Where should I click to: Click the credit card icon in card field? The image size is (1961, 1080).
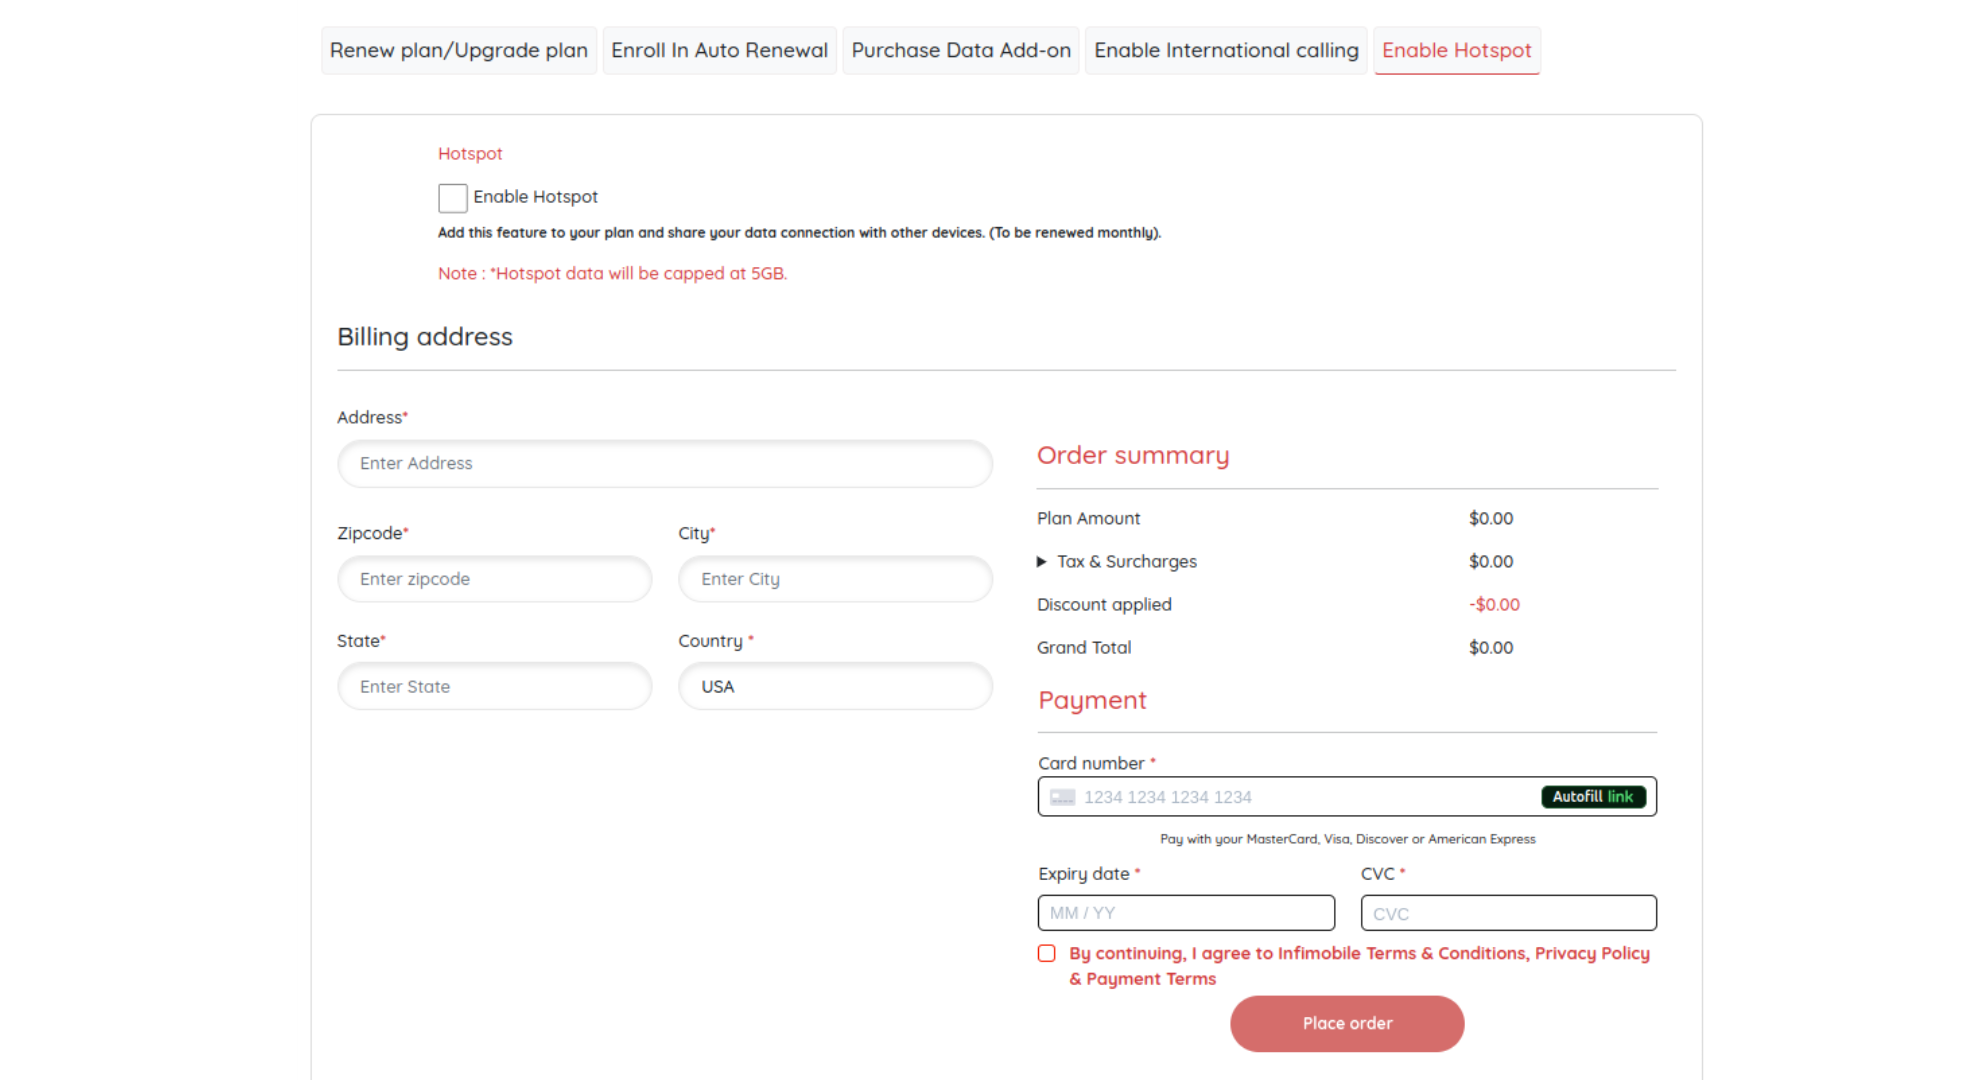(x=1062, y=797)
